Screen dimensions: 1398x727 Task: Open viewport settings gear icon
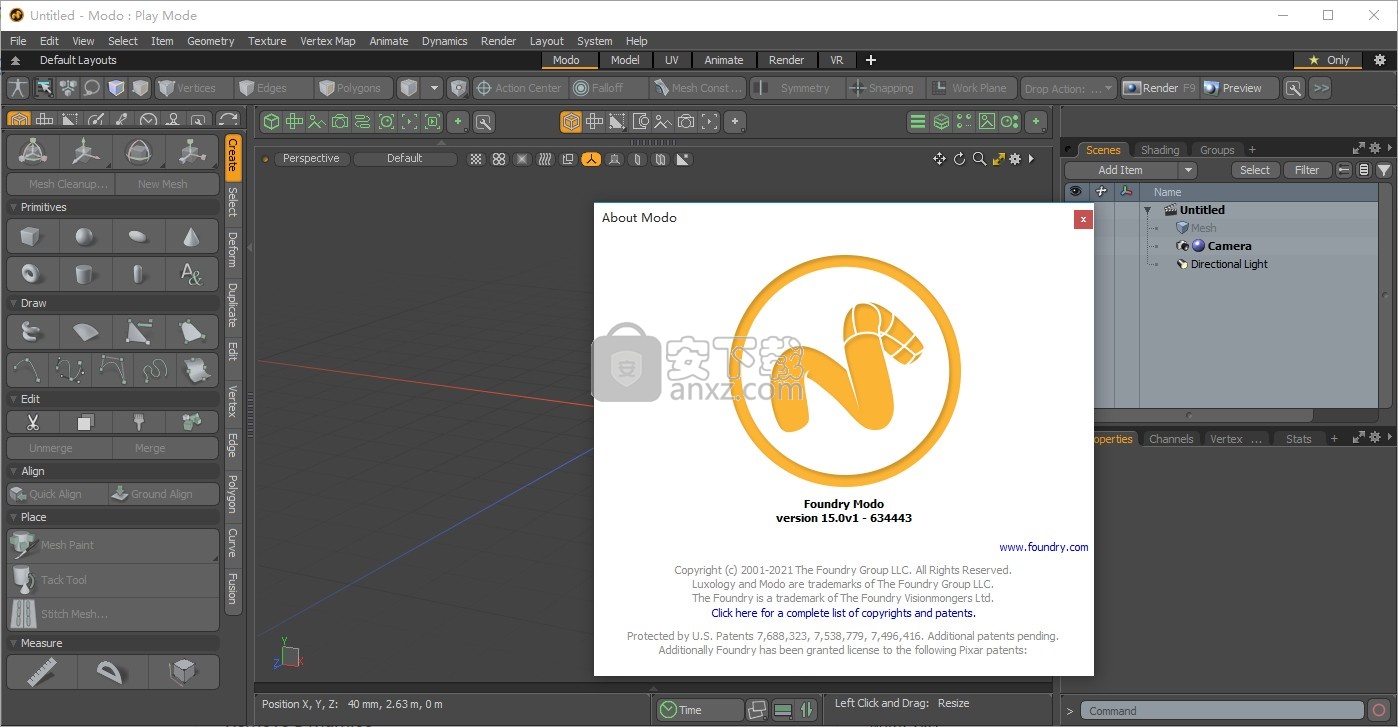[x=1015, y=159]
